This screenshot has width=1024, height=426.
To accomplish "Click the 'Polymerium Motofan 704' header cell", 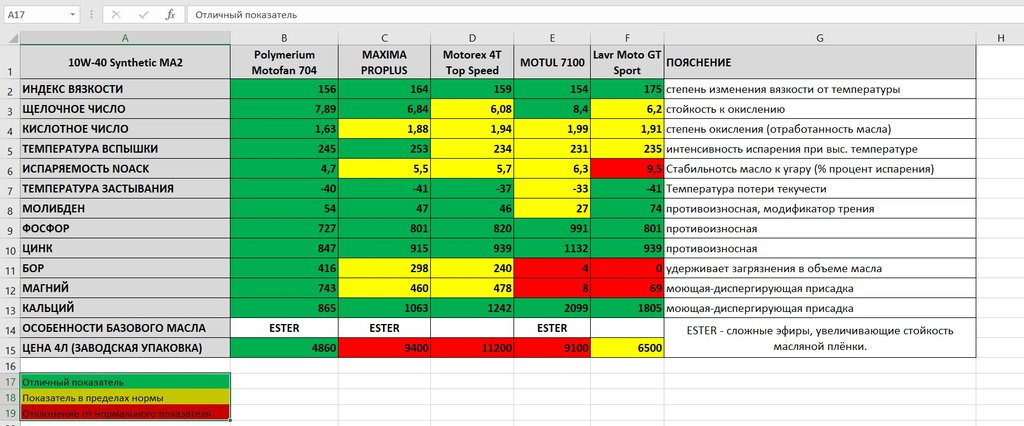I will [284, 62].
